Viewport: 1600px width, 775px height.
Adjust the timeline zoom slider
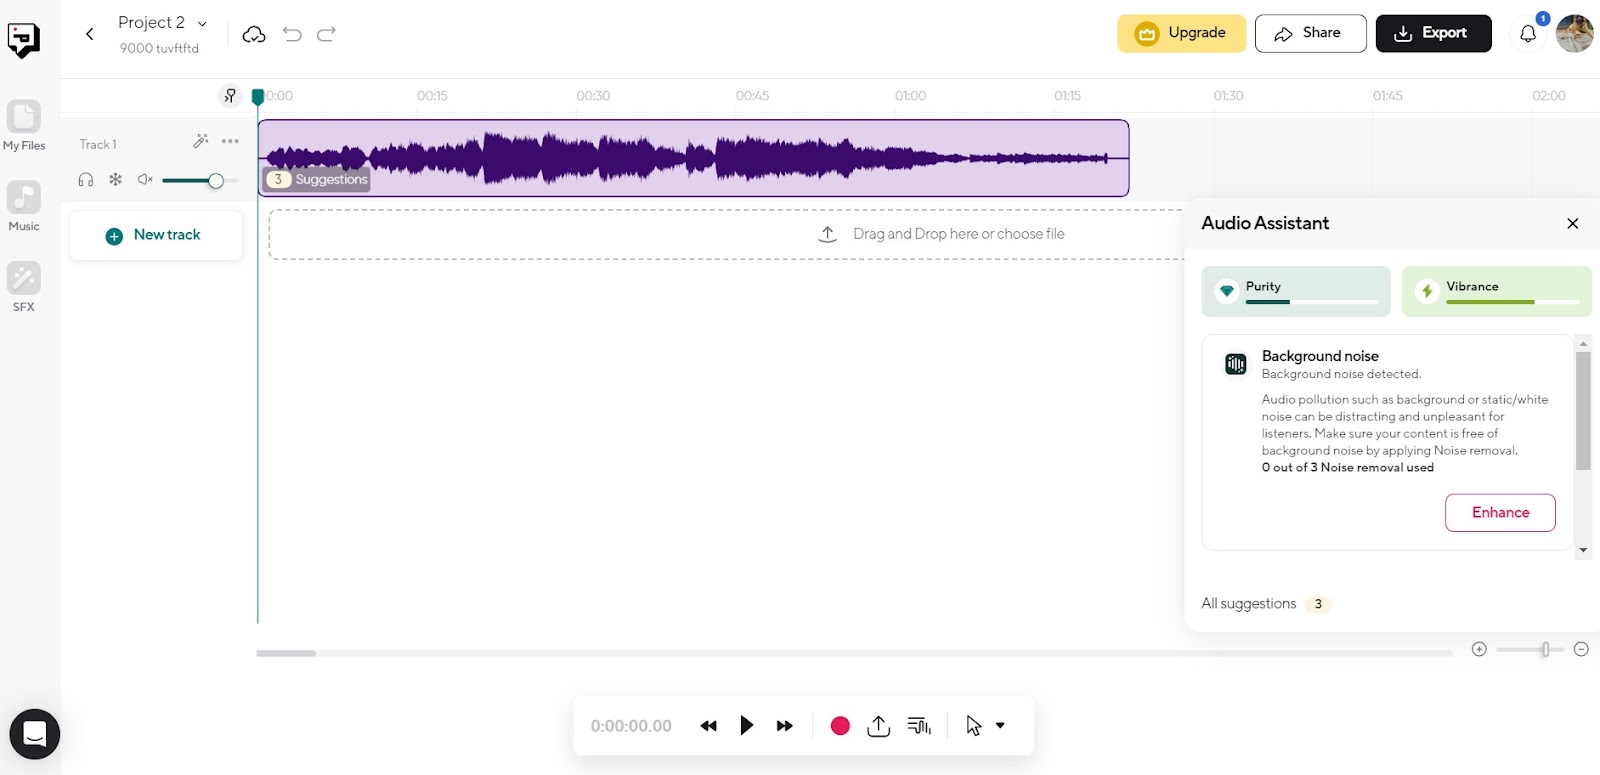[x=1530, y=649]
